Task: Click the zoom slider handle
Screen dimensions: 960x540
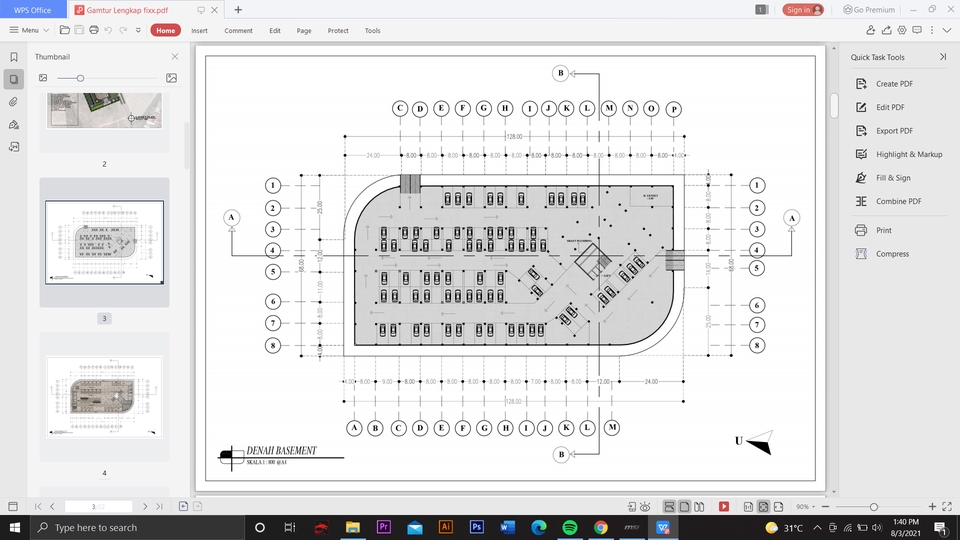Action: (874, 506)
